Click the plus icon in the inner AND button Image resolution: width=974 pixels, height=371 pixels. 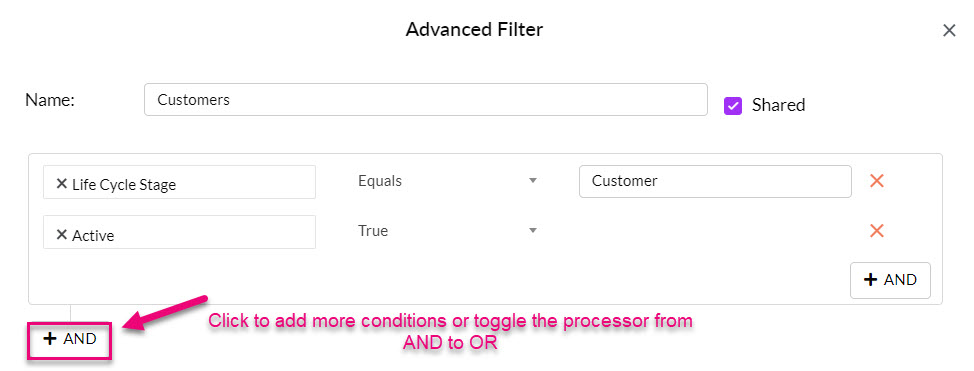tap(871, 280)
